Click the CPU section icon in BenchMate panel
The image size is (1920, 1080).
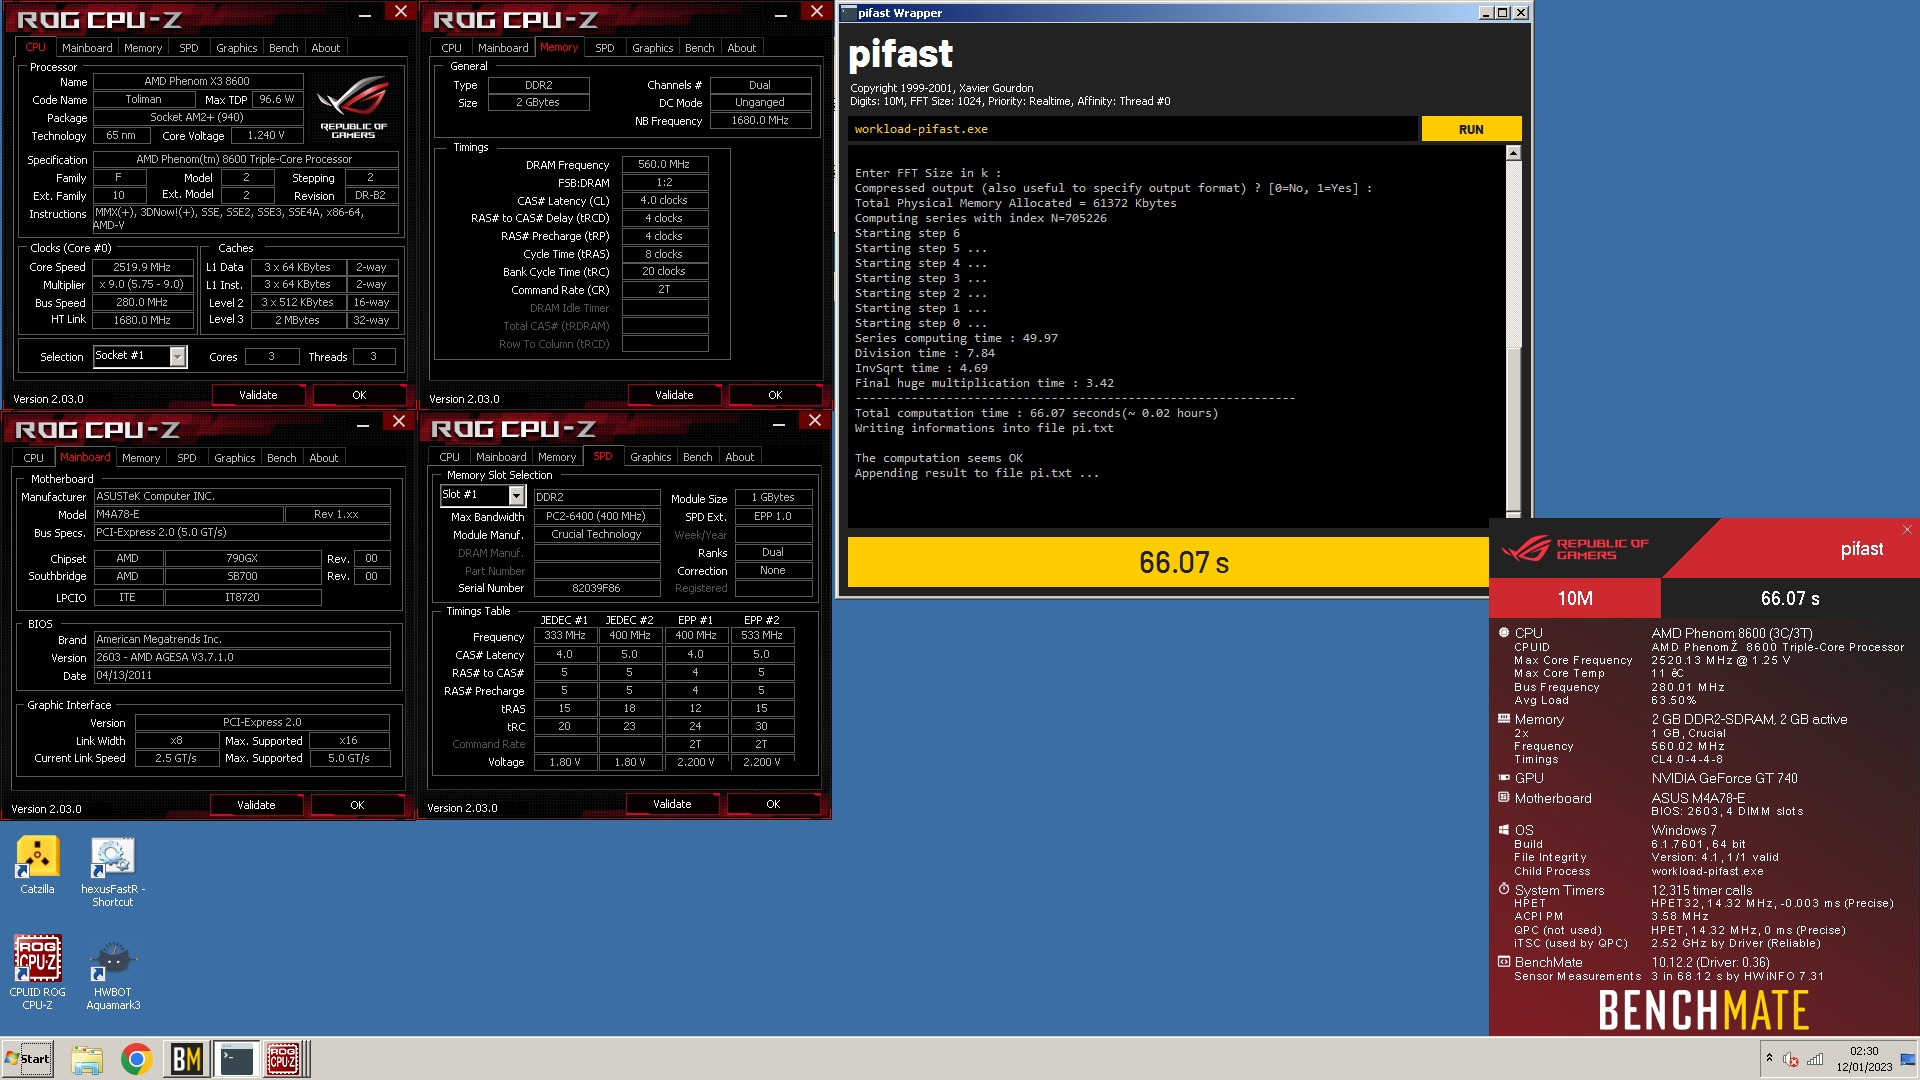[x=1503, y=633]
